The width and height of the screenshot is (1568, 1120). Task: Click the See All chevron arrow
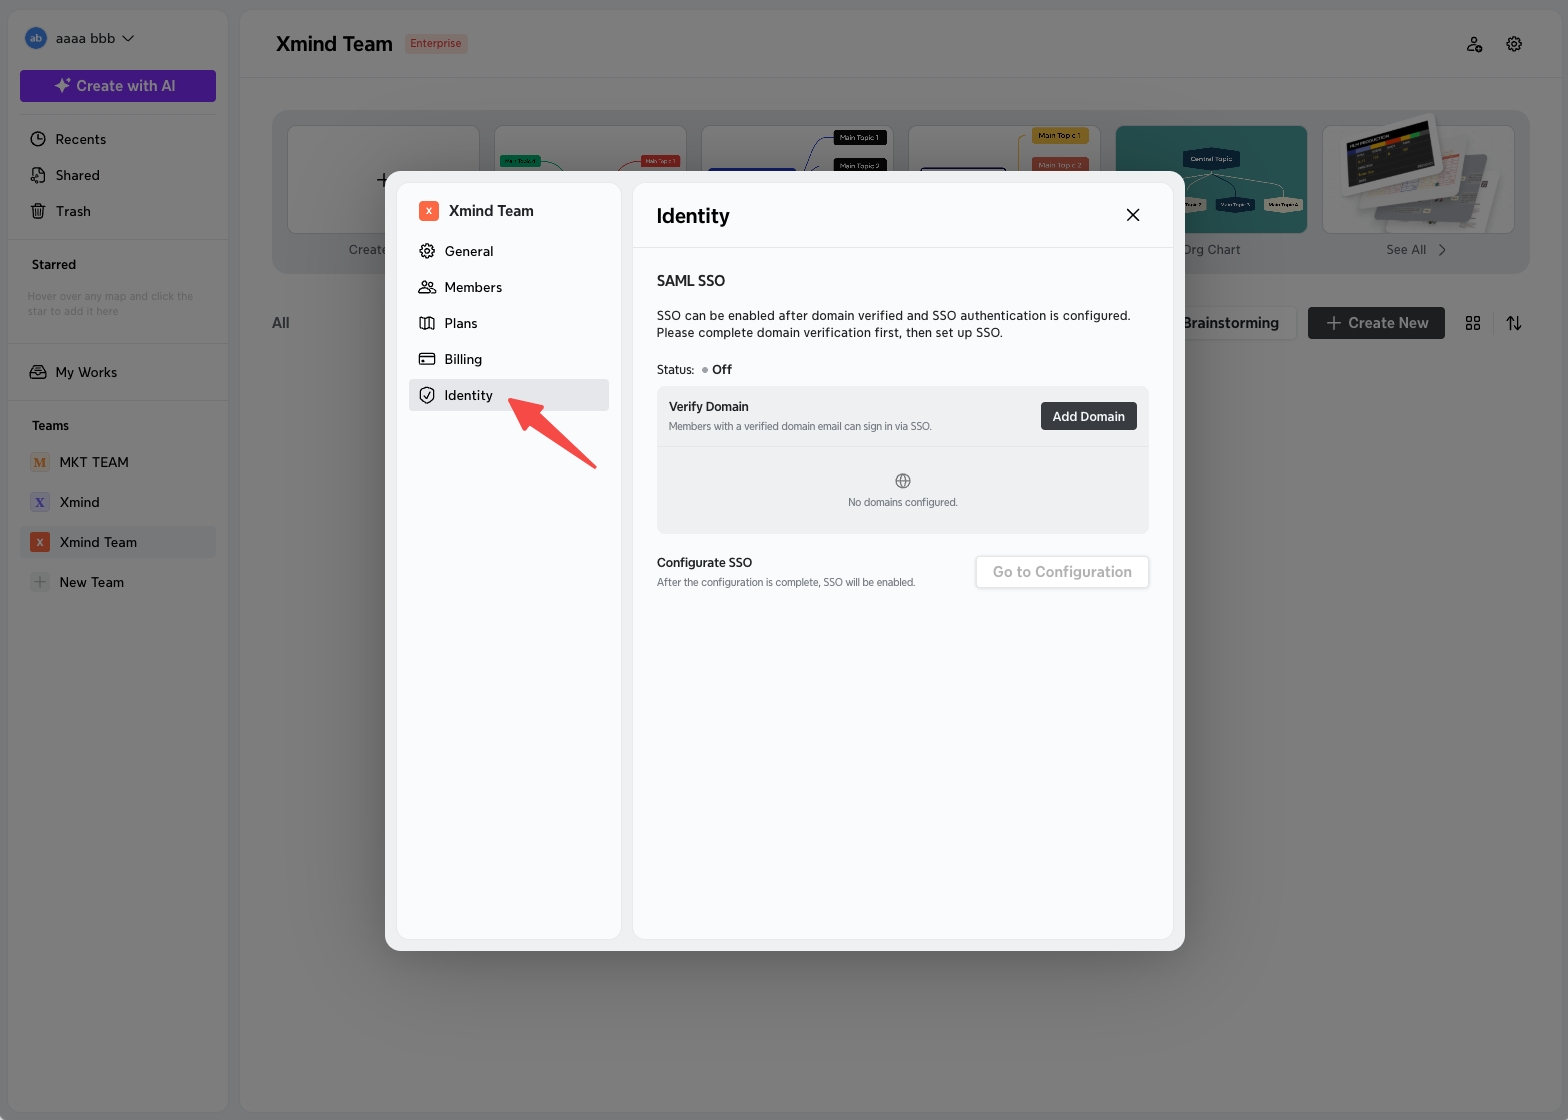coord(1442,250)
